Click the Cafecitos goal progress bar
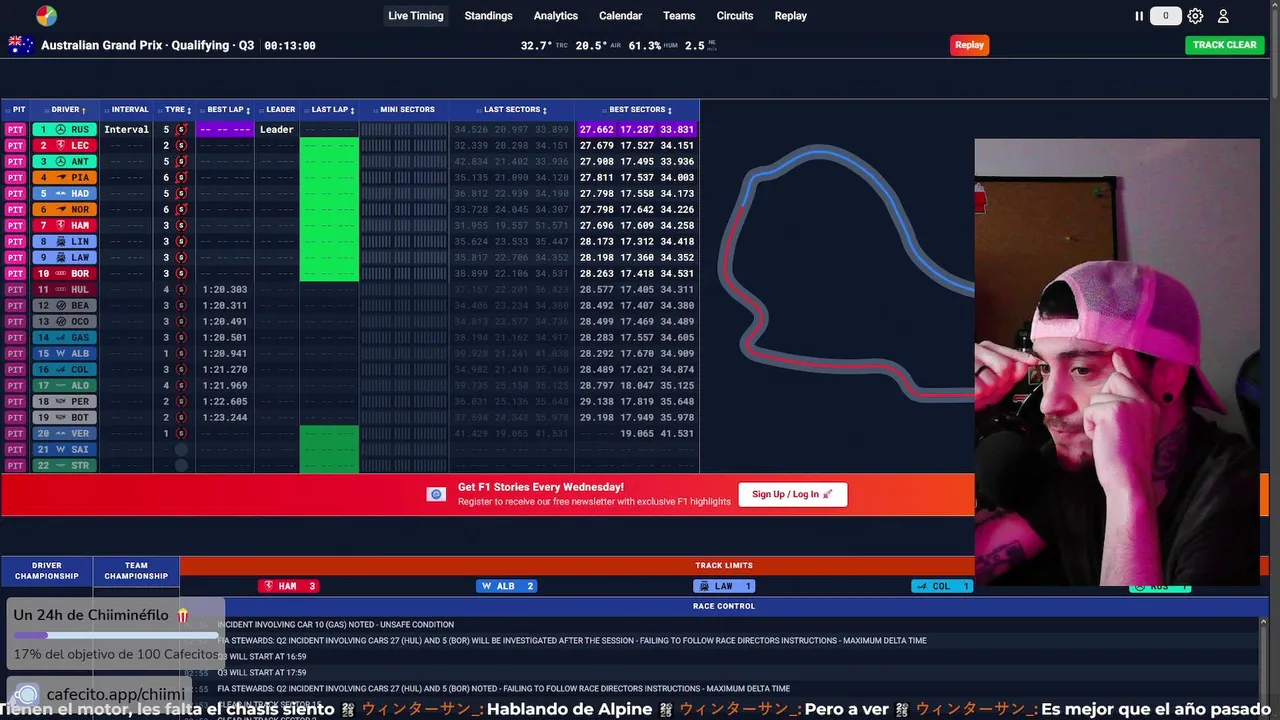This screenshot has width=1280, height=720. coord(115,635)
